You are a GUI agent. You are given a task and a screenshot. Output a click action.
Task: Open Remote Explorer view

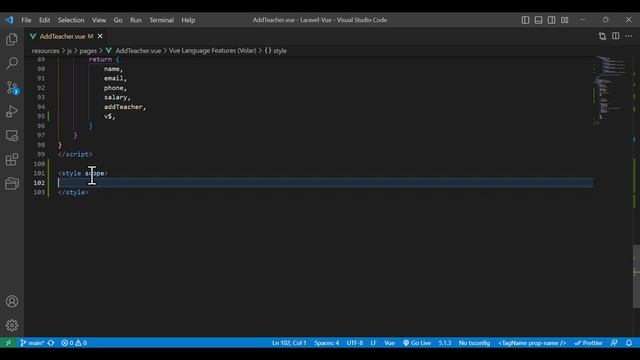click(12, 136)
